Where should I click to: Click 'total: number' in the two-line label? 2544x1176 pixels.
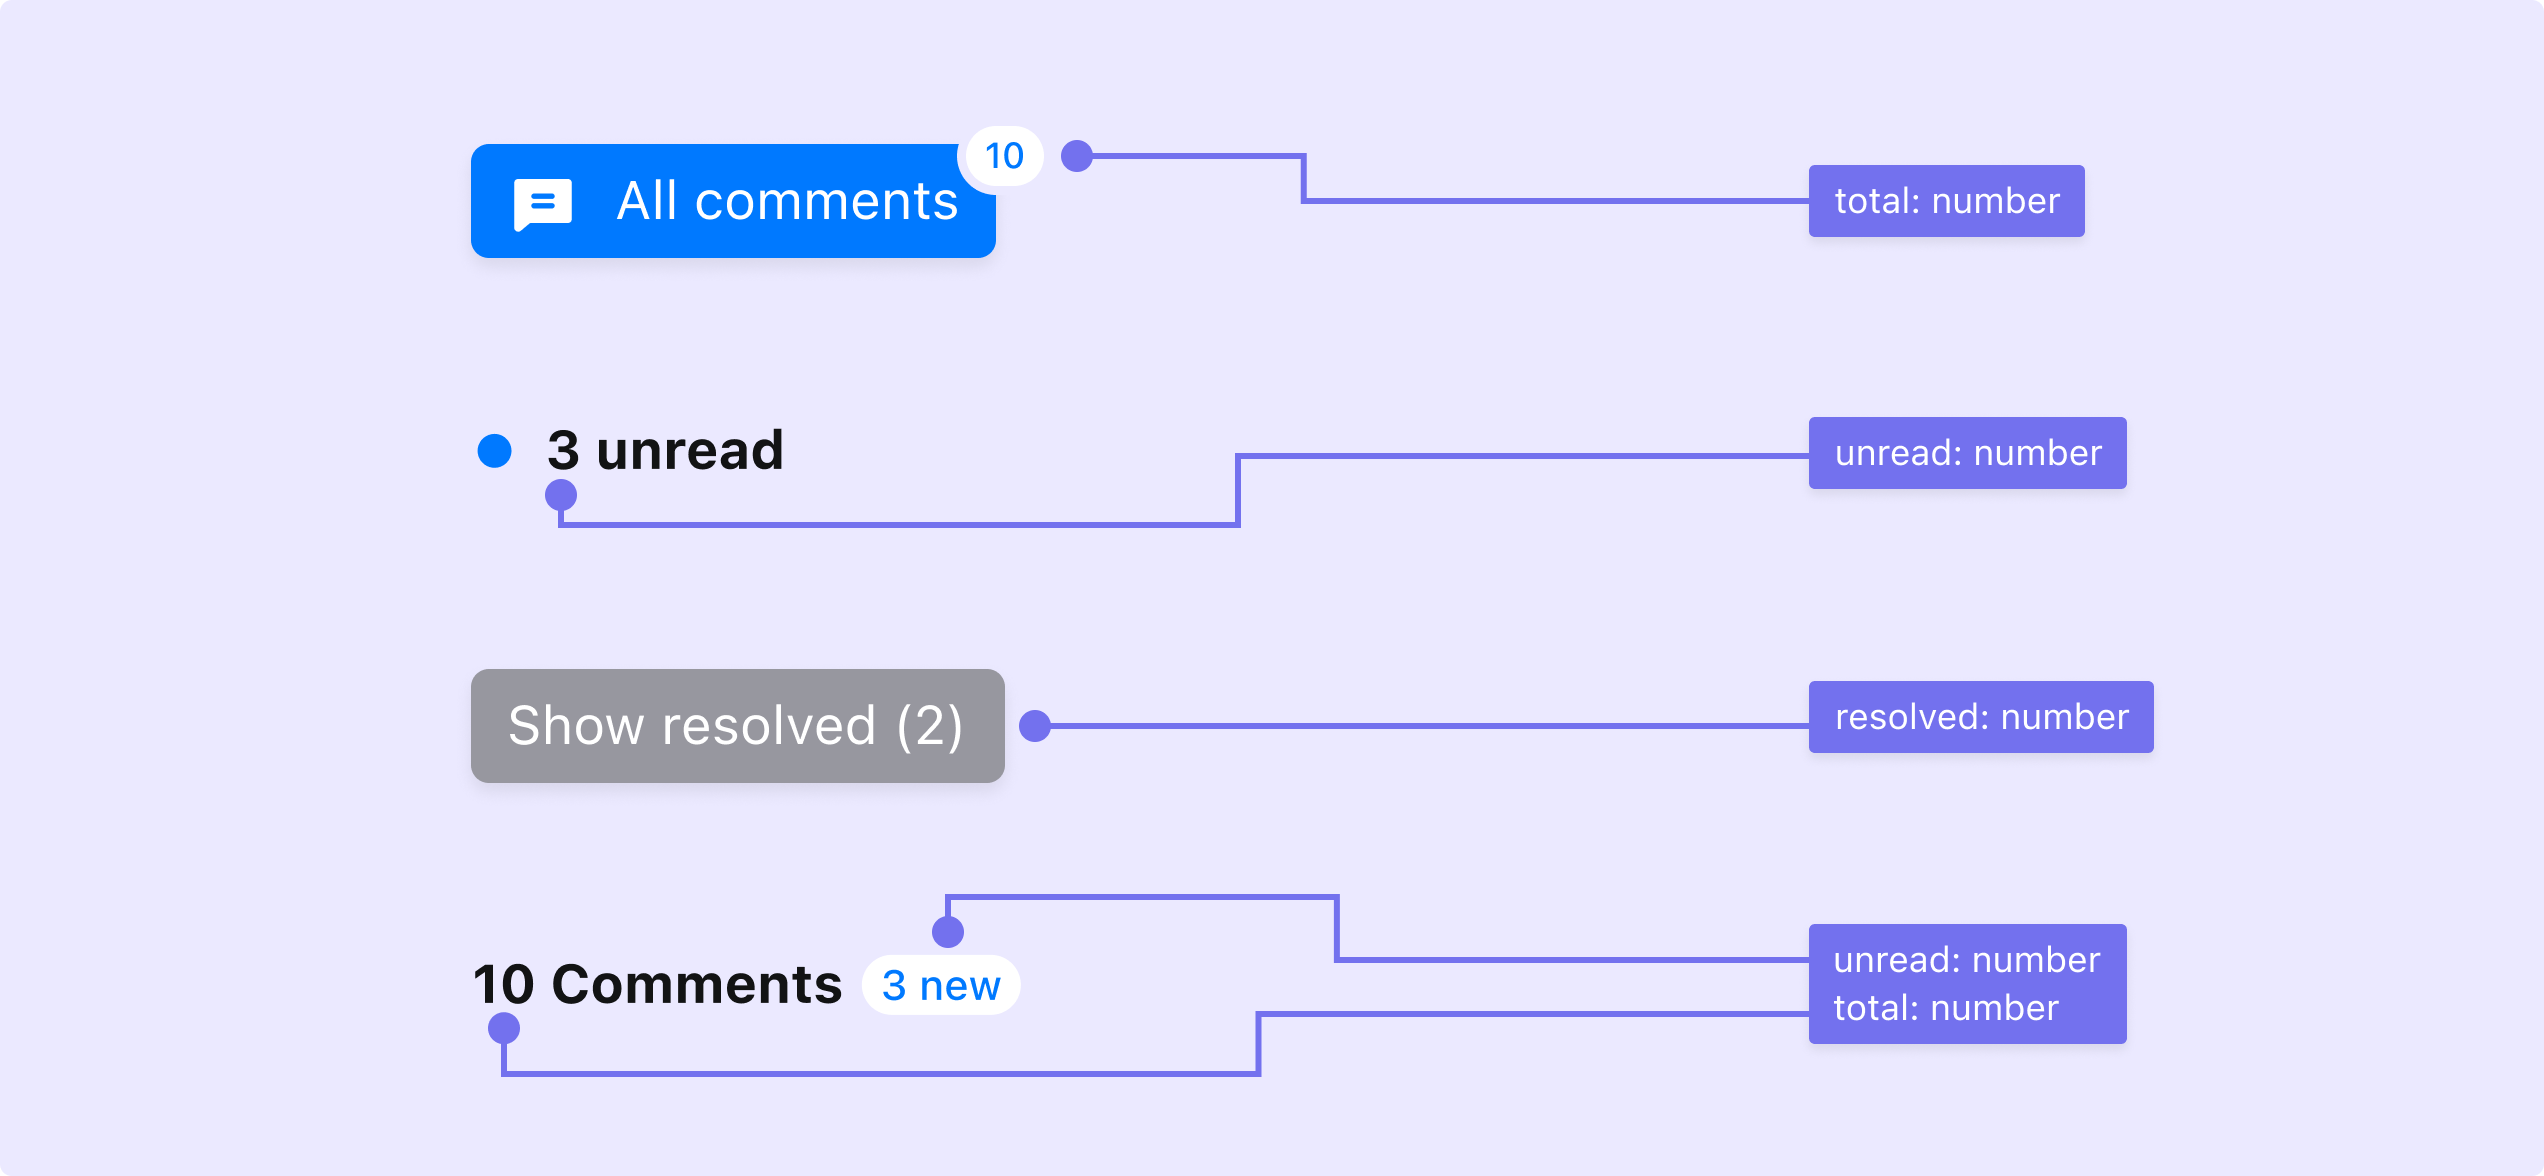[1945, 1008]
